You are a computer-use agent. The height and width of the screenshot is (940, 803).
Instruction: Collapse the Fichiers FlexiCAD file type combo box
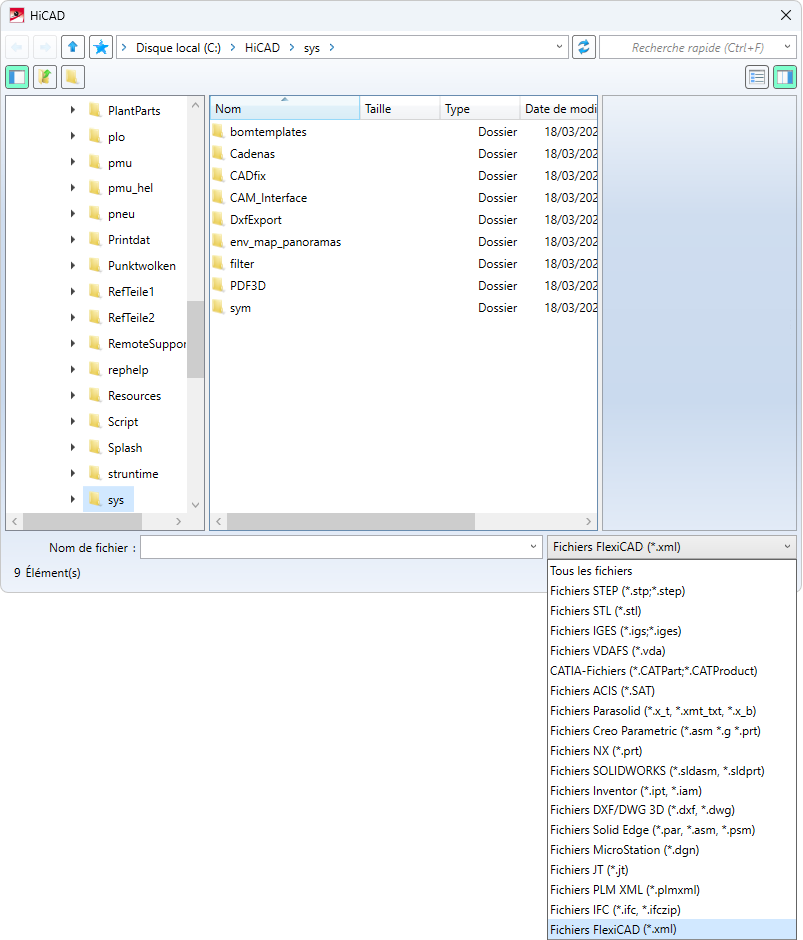(672, 547)
